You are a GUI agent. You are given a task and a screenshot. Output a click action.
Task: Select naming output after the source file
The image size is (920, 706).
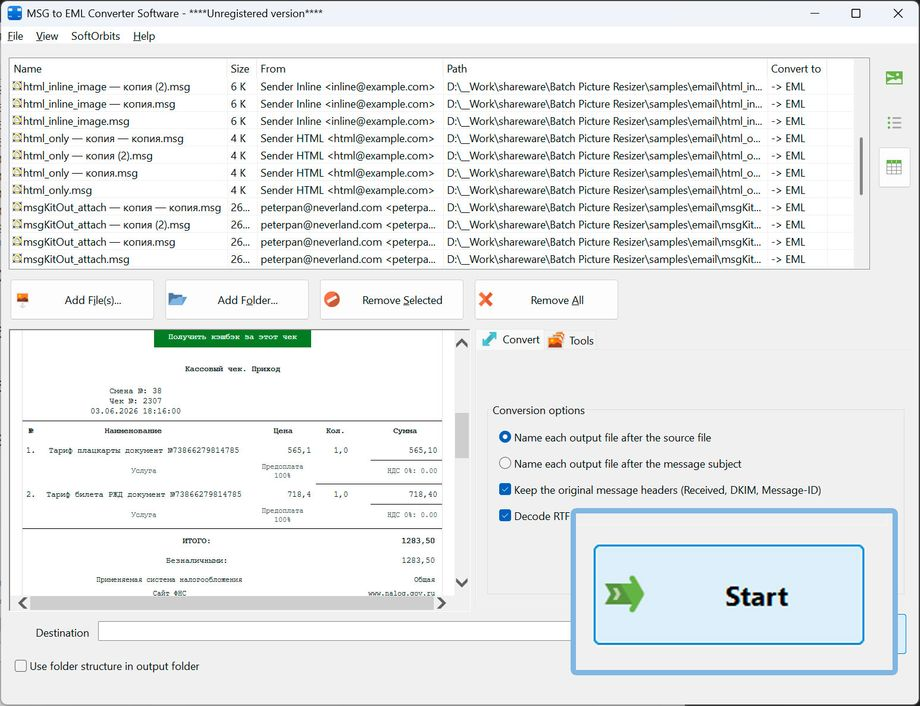click(x=505, y=437)
